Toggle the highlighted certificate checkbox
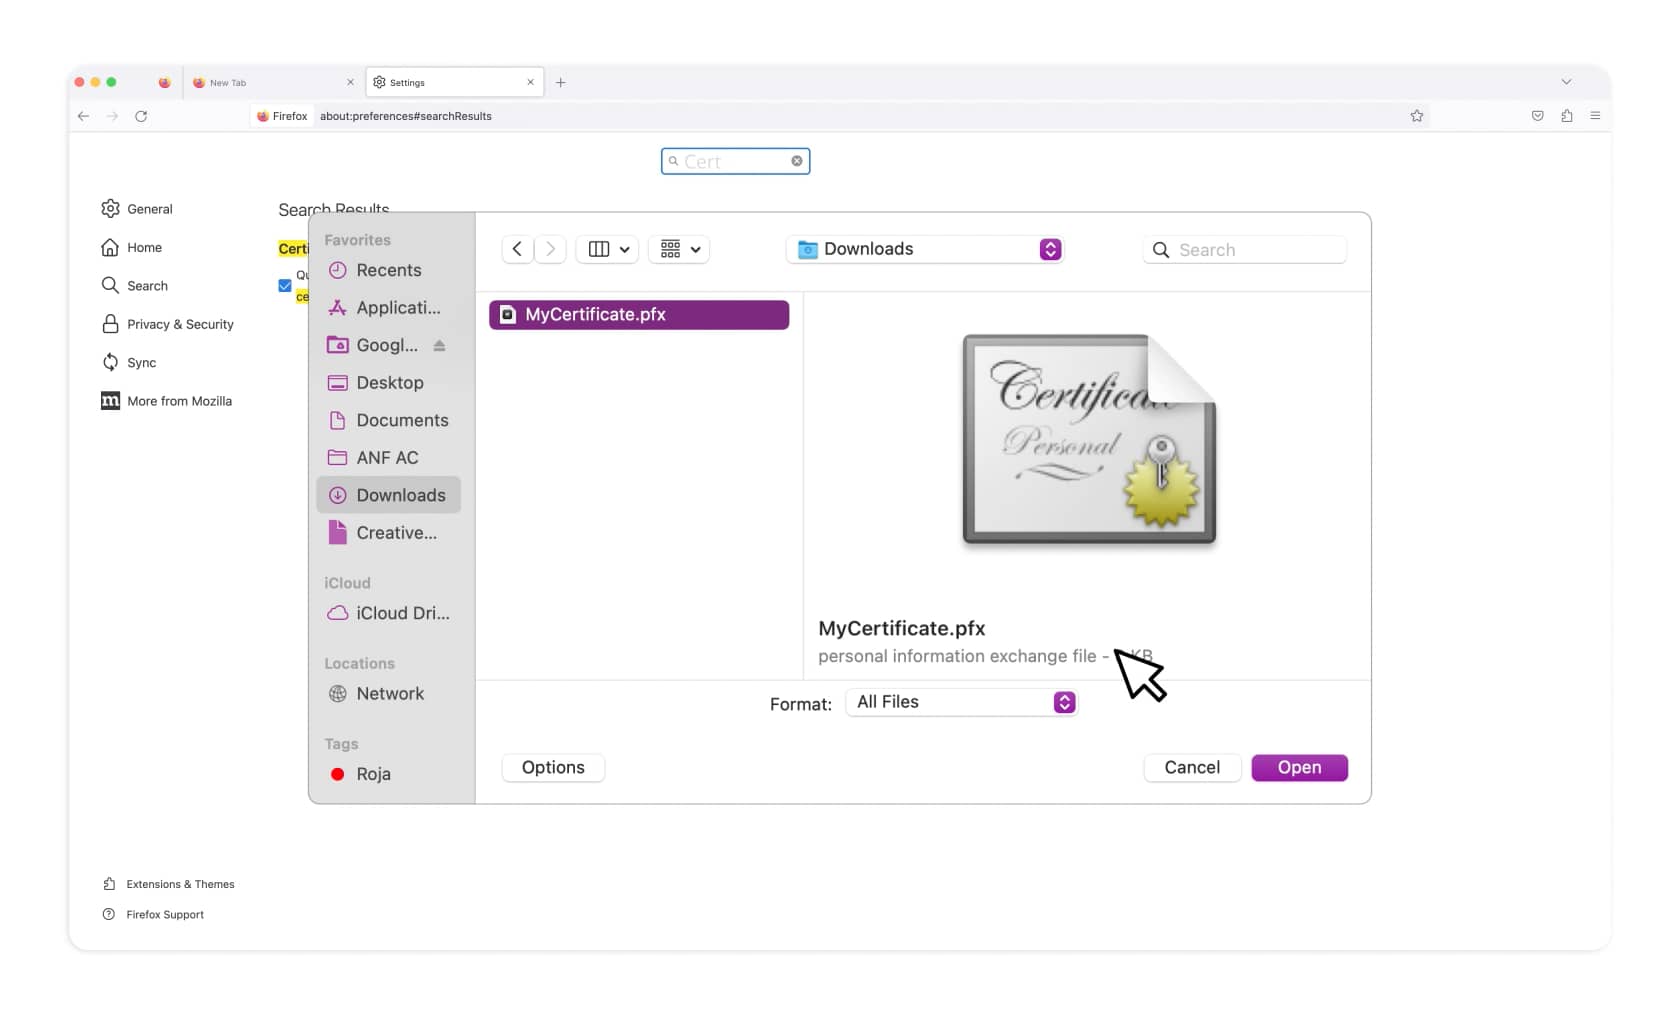This screenshot has height=1016, width=1680. tap(284, 285)
